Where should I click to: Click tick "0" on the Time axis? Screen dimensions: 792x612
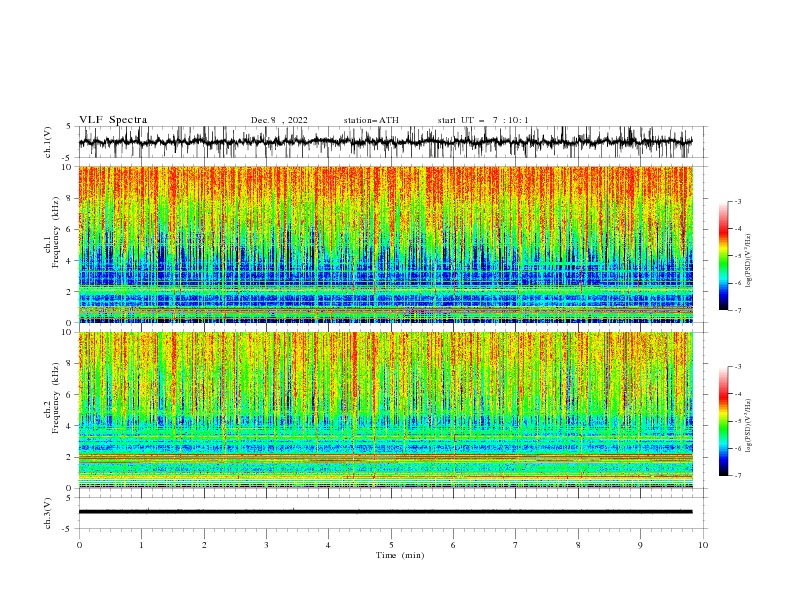pos(79,545)
